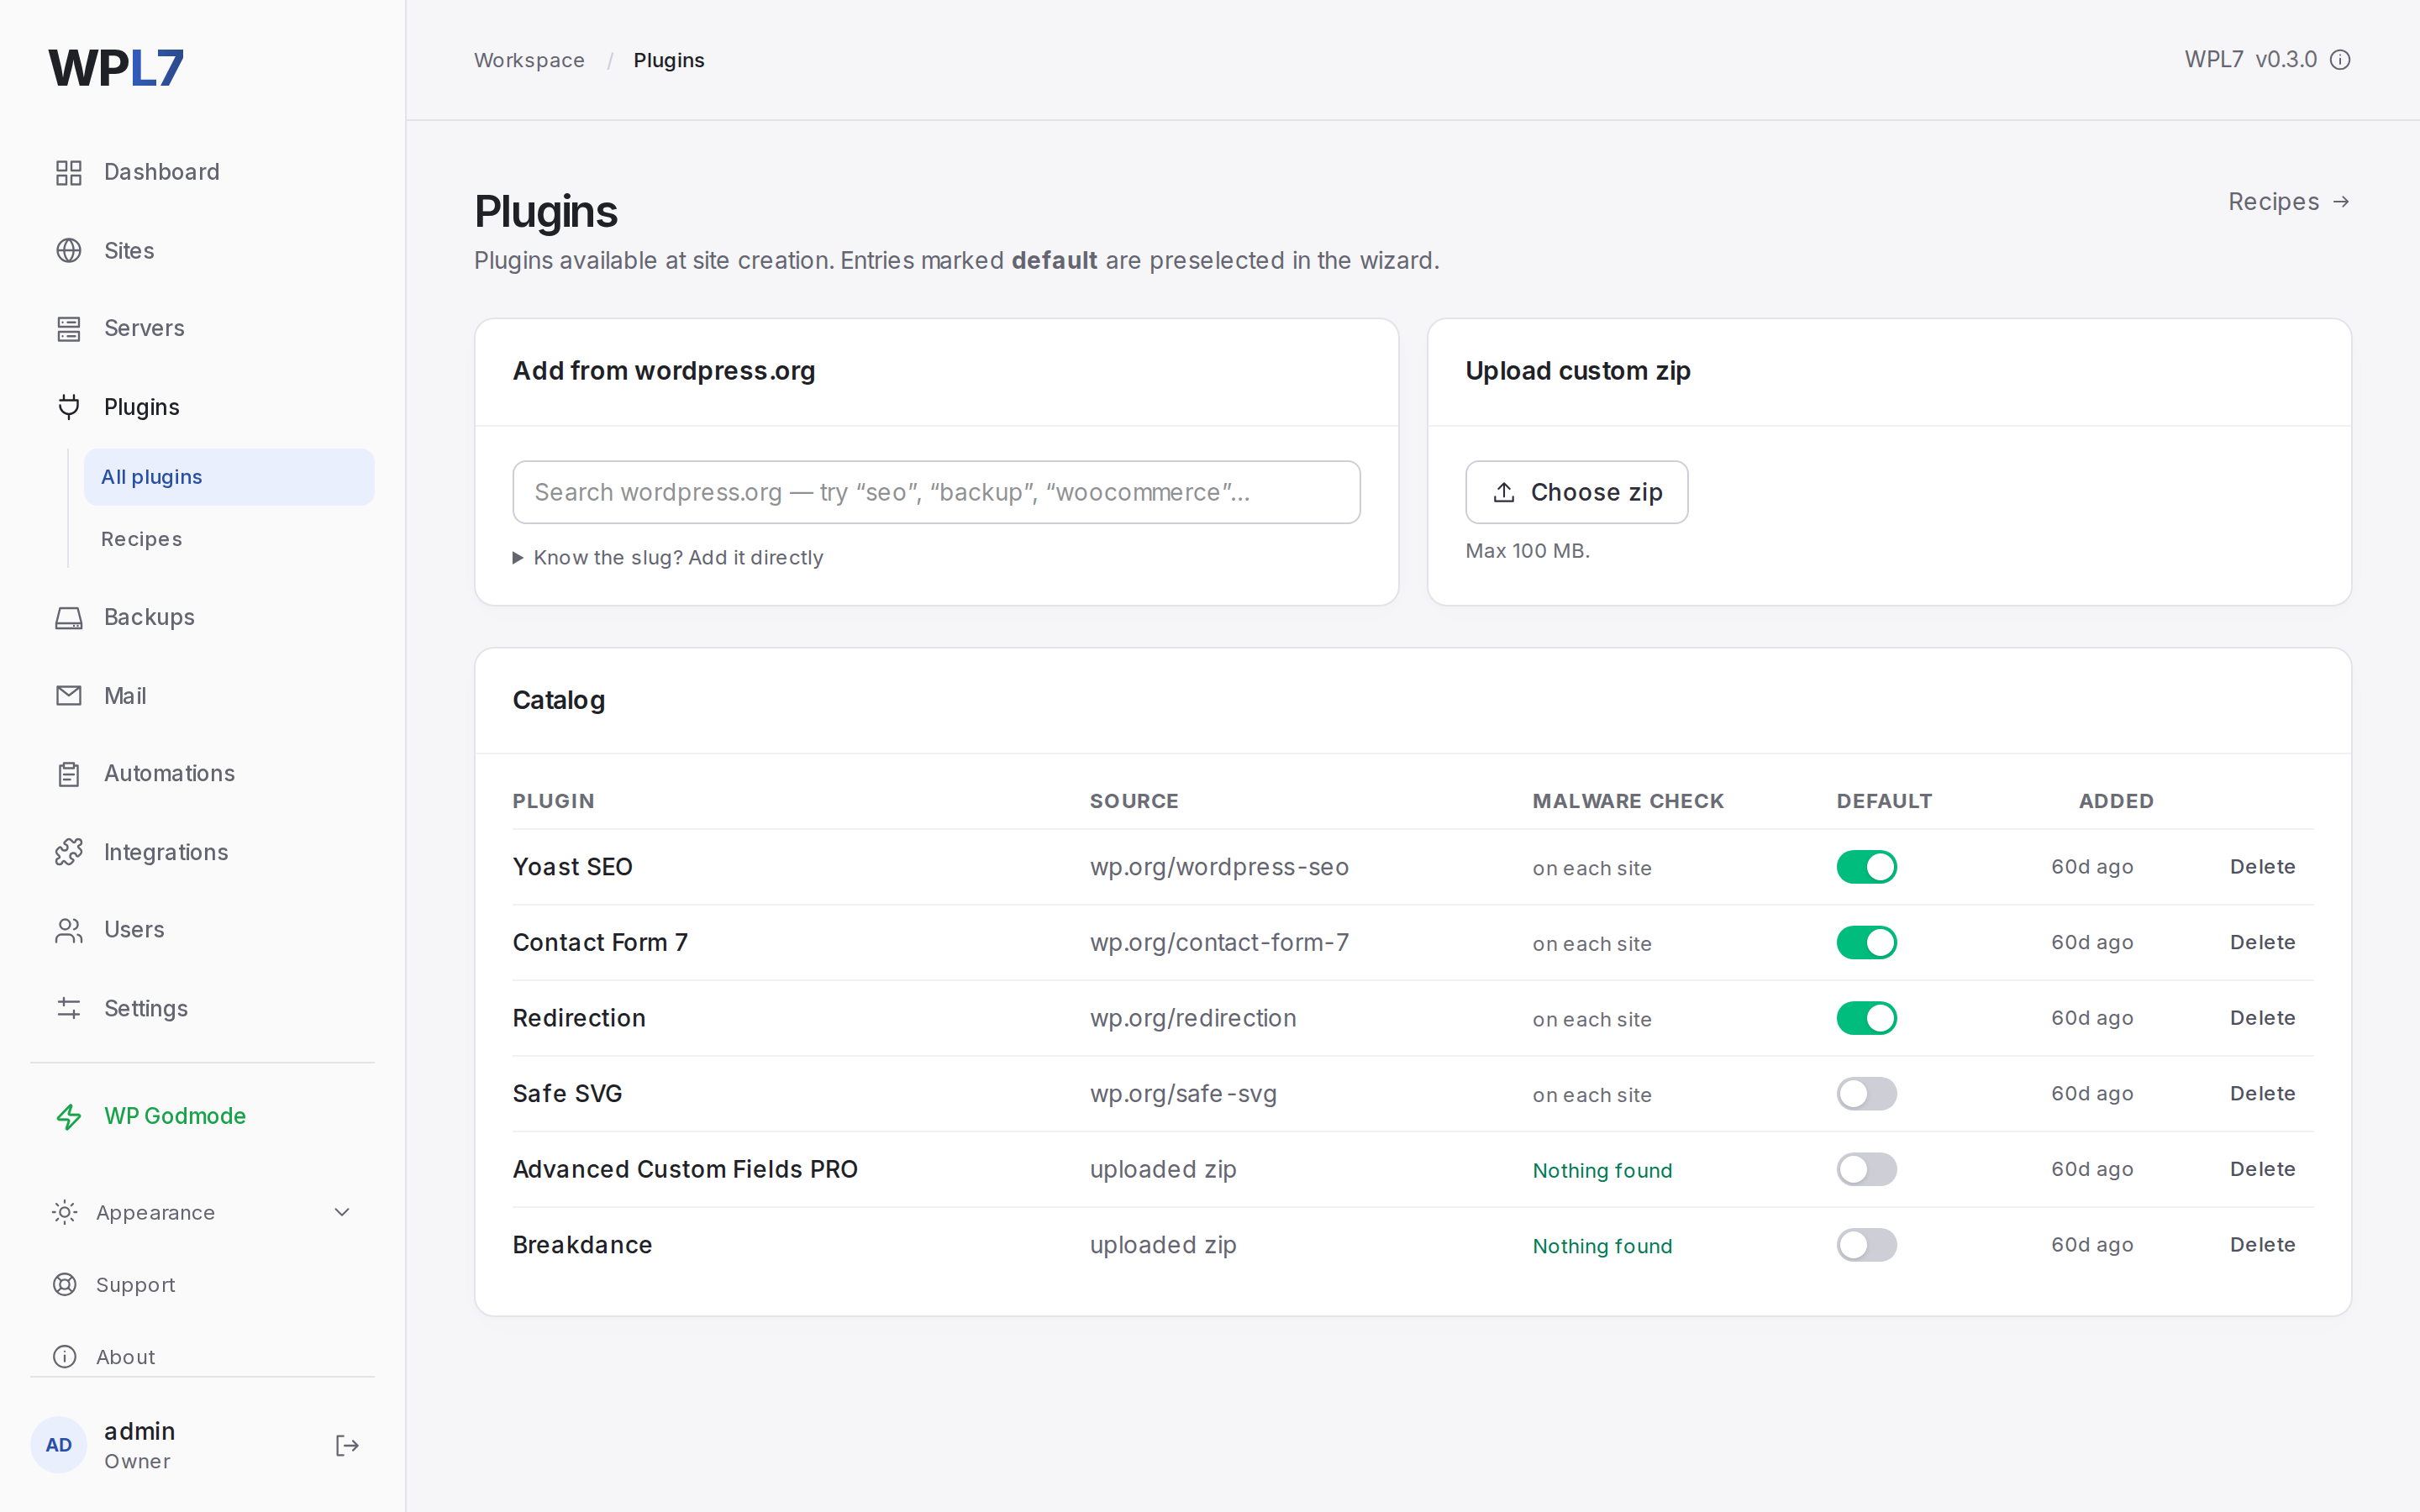Click wp.org/safe-svg source text
This screenshot has width=2420, height=1512.
click(1183, 1093)
